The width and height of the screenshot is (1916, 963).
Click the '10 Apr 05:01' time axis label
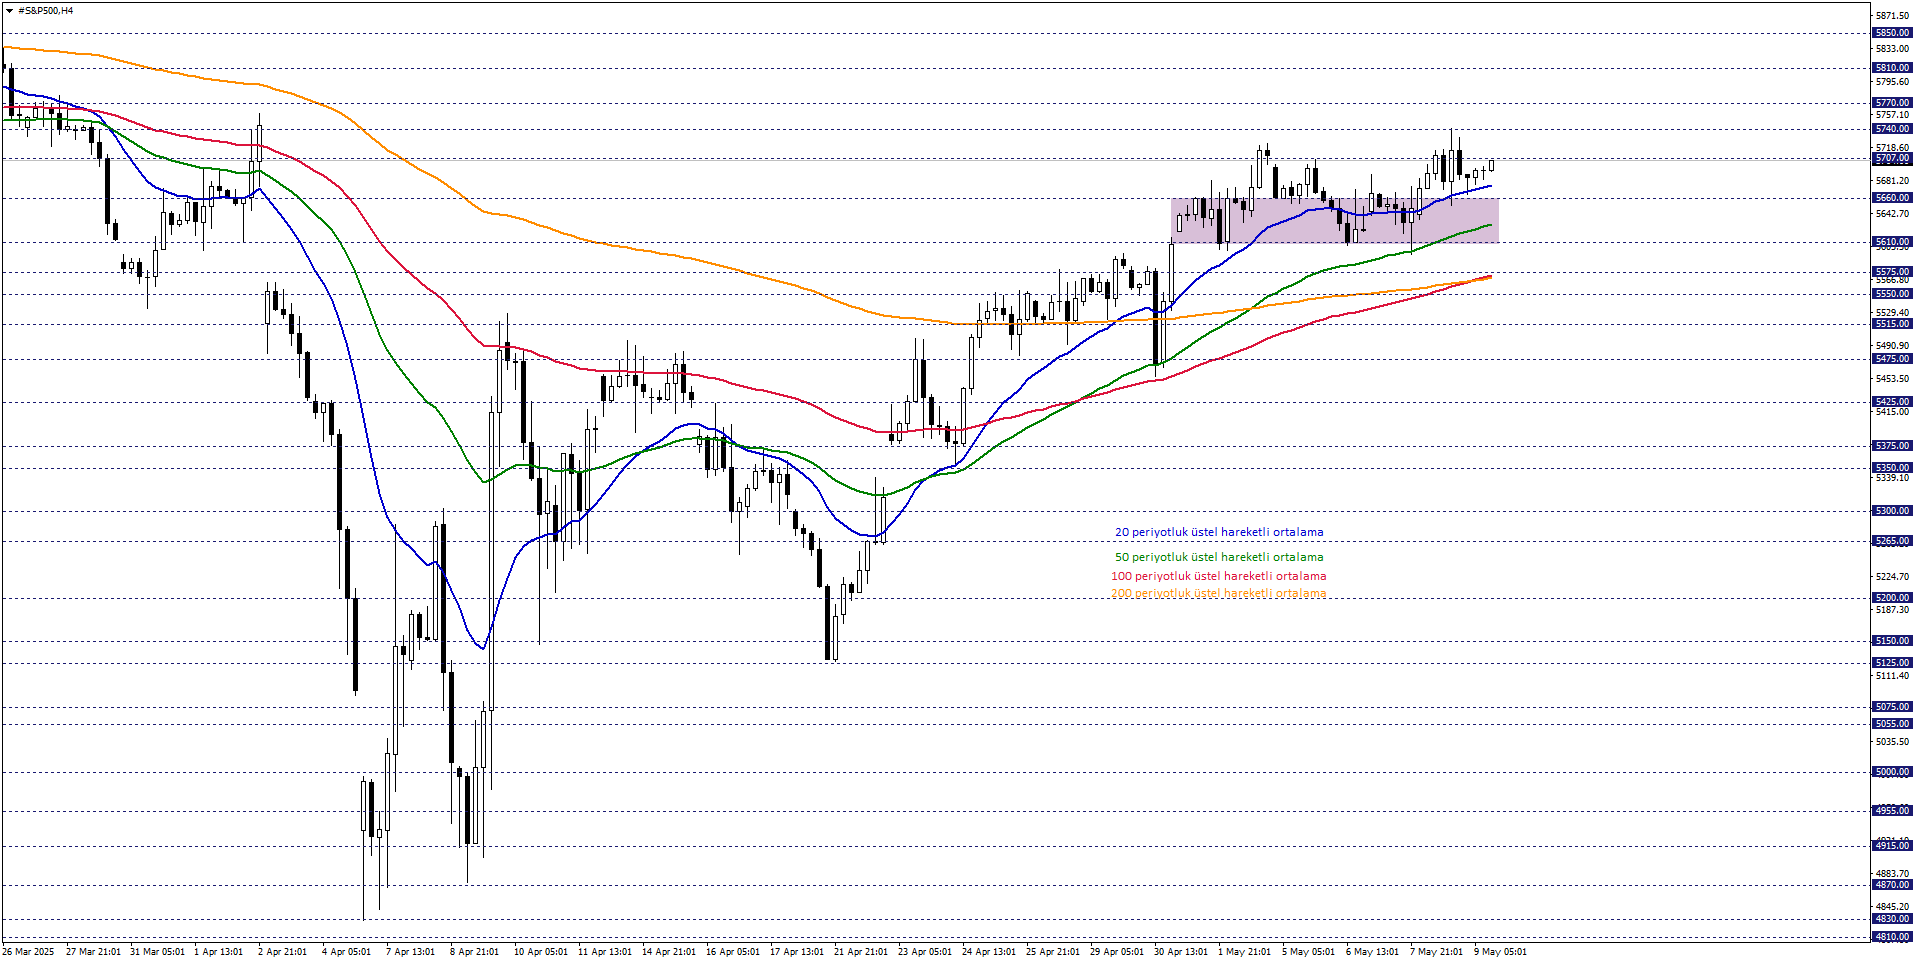541,952
